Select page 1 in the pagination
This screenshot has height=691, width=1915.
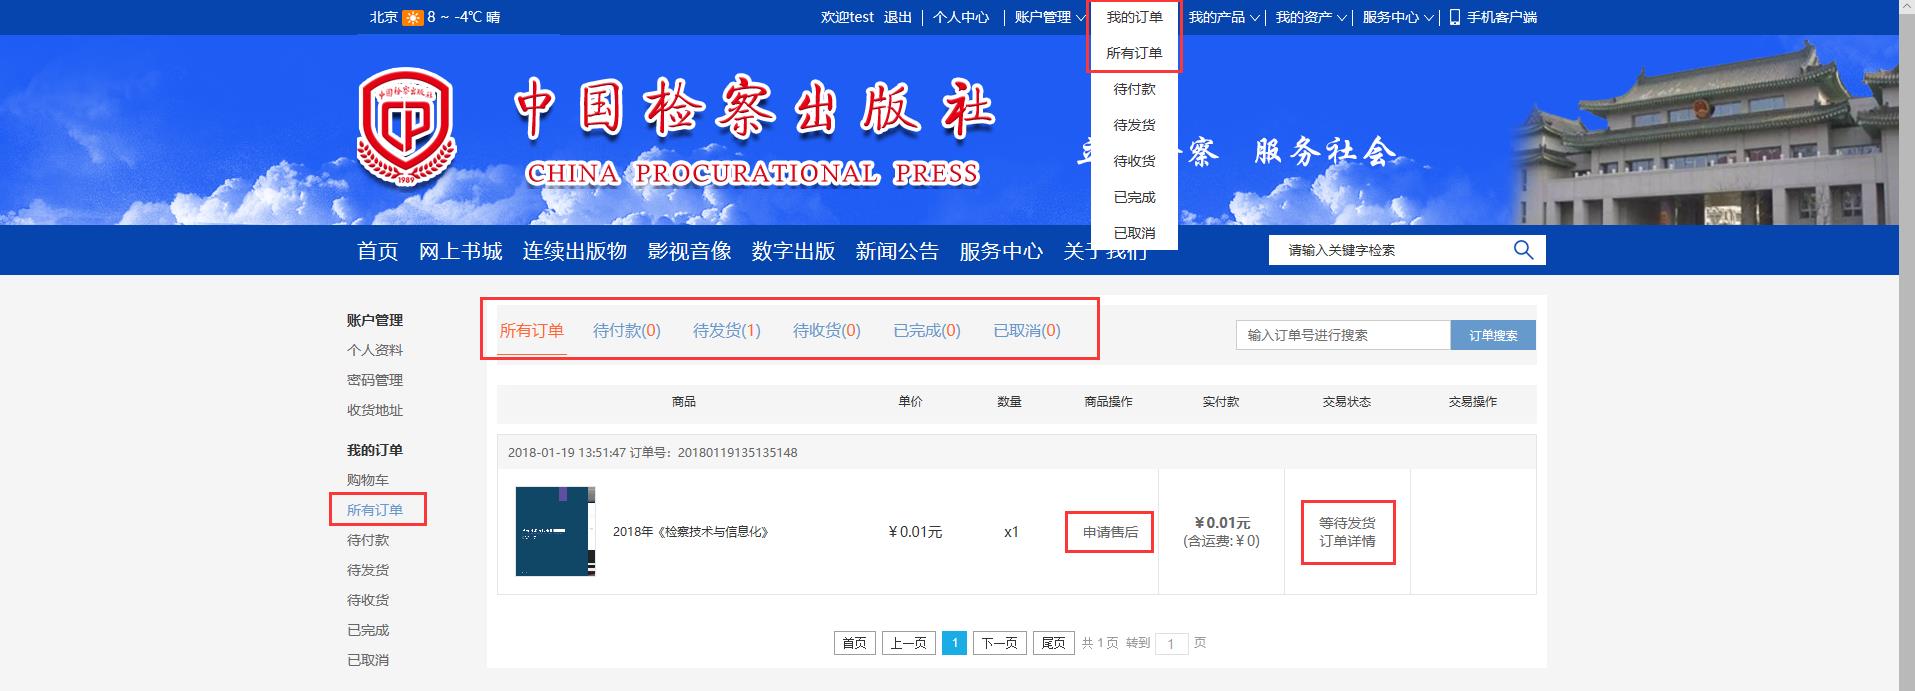tap(954, 643)
